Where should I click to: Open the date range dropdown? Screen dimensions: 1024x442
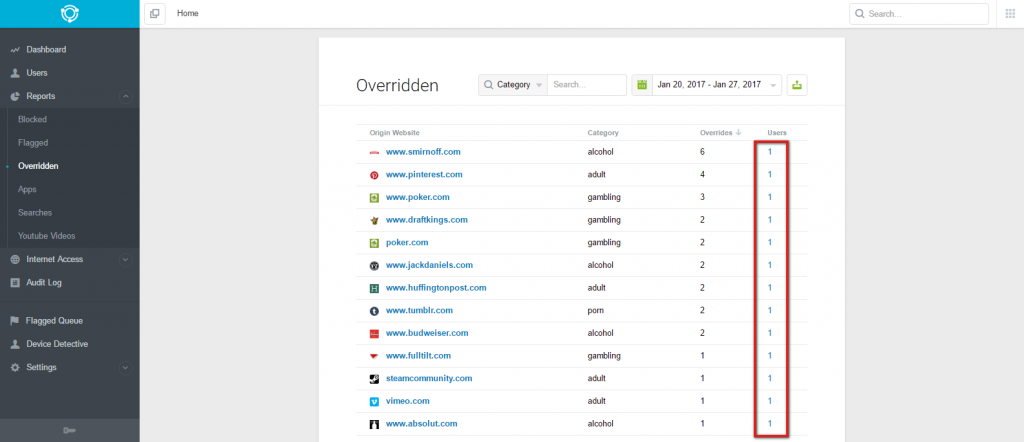pyautogui.click(x=716, y=85)
